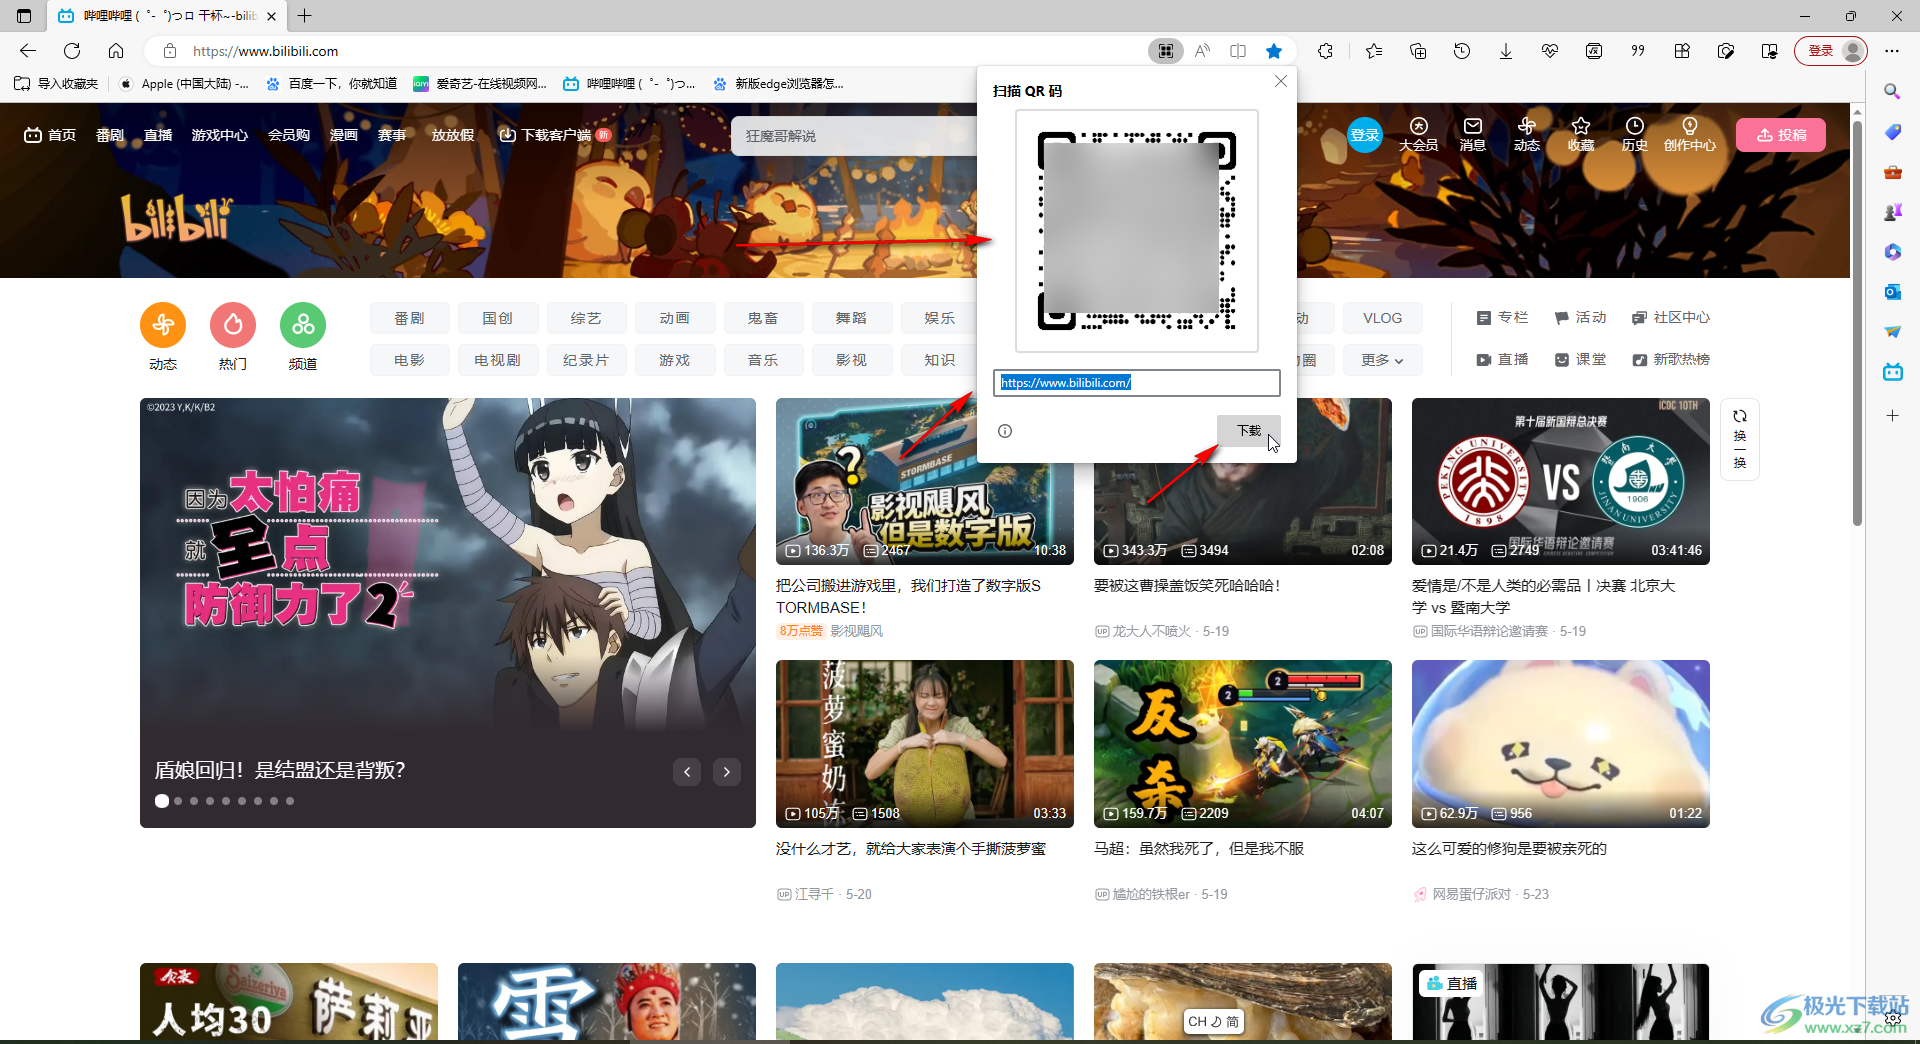Open the Collections icon in toolbar
This screenshot has width=1920, height=1044.
click(1418, 51)
